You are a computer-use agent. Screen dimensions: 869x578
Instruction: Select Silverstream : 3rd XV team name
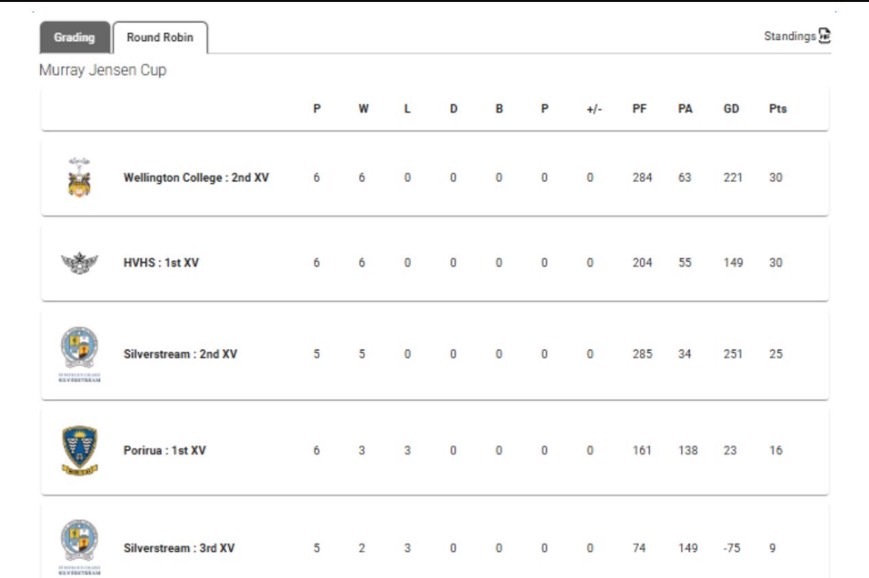point(179,548)
